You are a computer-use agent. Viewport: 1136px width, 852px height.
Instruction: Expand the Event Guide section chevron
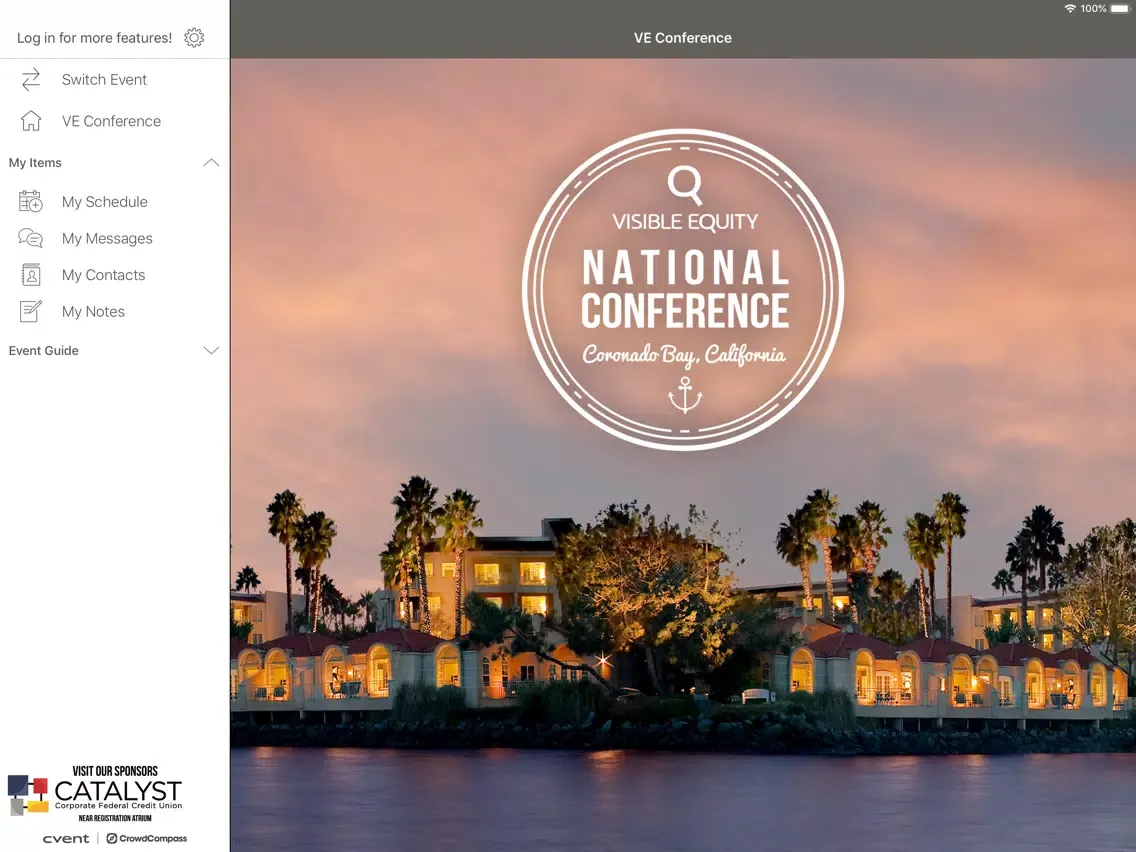(x=211, y=351)
